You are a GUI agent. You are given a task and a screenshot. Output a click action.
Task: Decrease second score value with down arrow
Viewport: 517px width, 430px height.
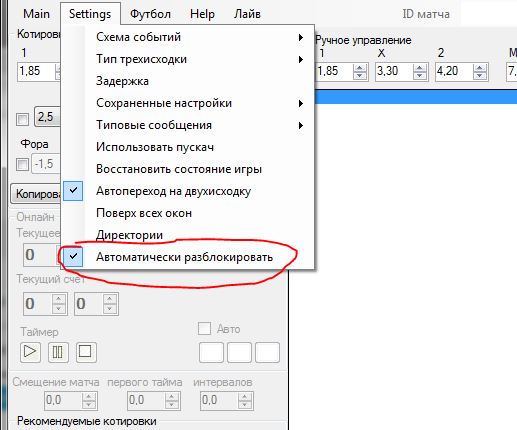click(x=110, y=309)
